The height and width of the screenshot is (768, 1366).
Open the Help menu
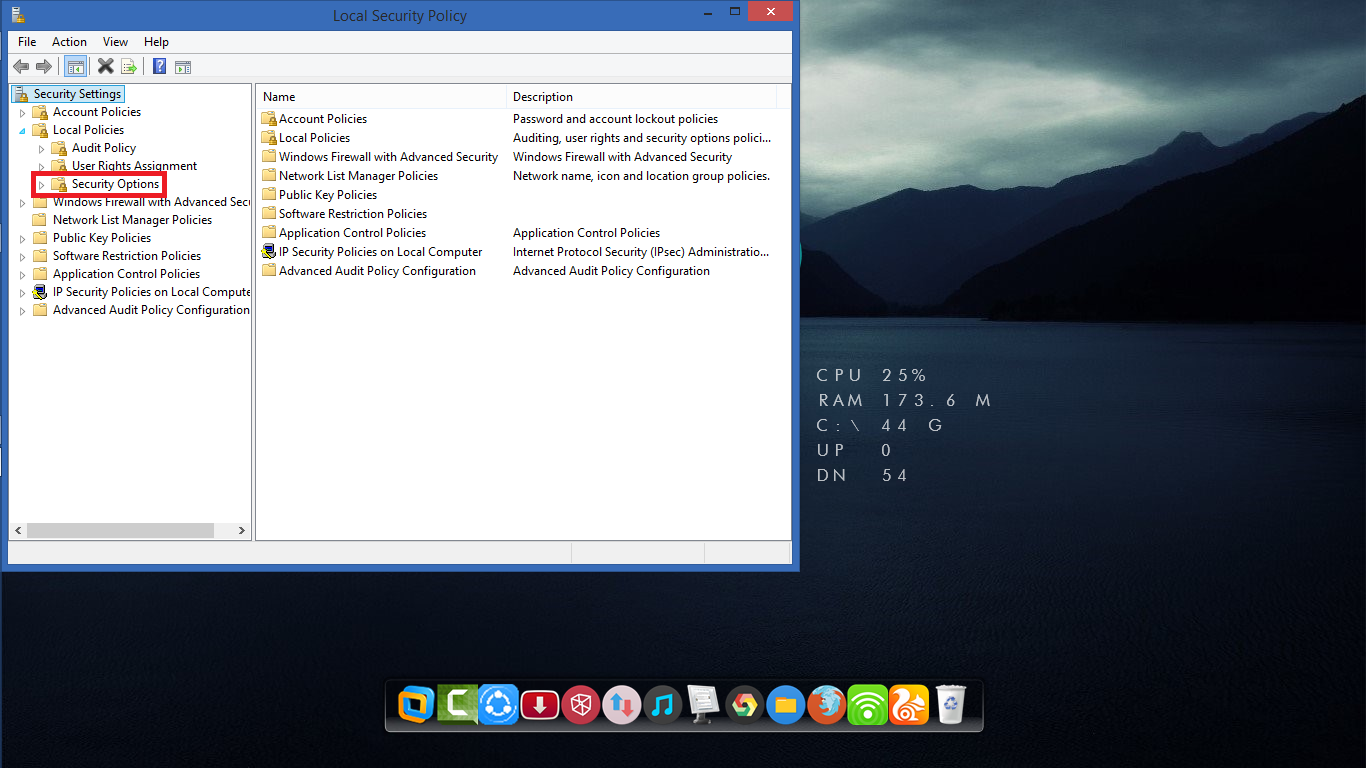(156, 42)
